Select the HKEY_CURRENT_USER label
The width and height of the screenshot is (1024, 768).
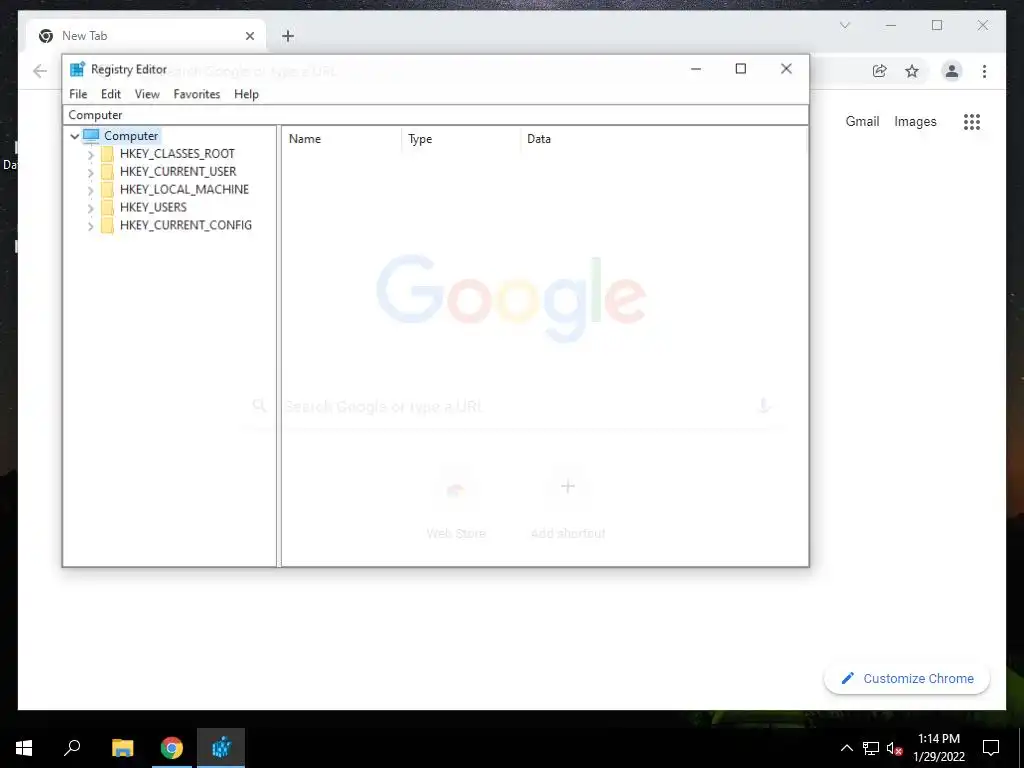(x=178, y=171)
